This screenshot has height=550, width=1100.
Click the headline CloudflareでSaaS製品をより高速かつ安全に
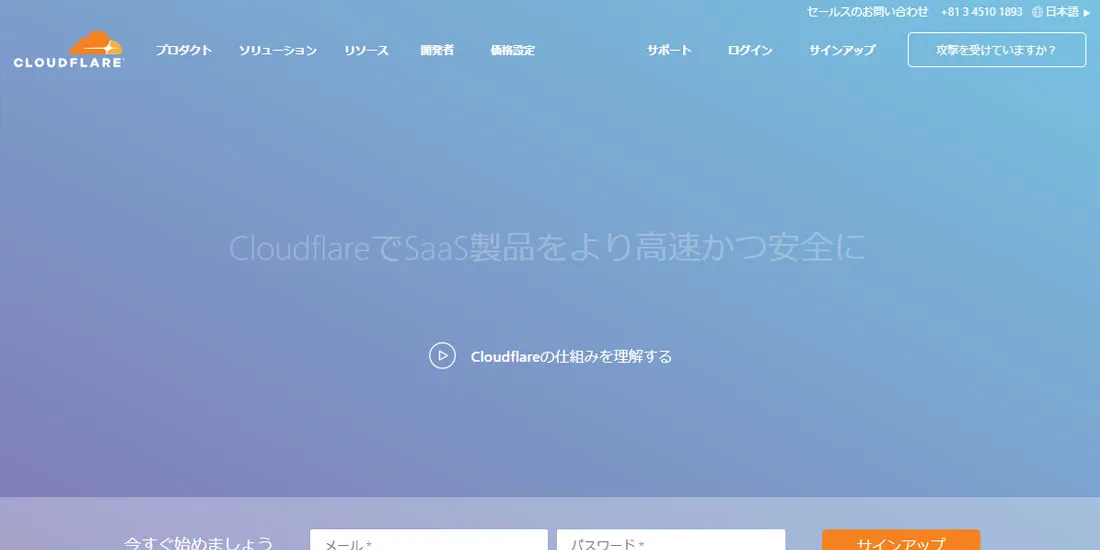[x=547, y=248]
